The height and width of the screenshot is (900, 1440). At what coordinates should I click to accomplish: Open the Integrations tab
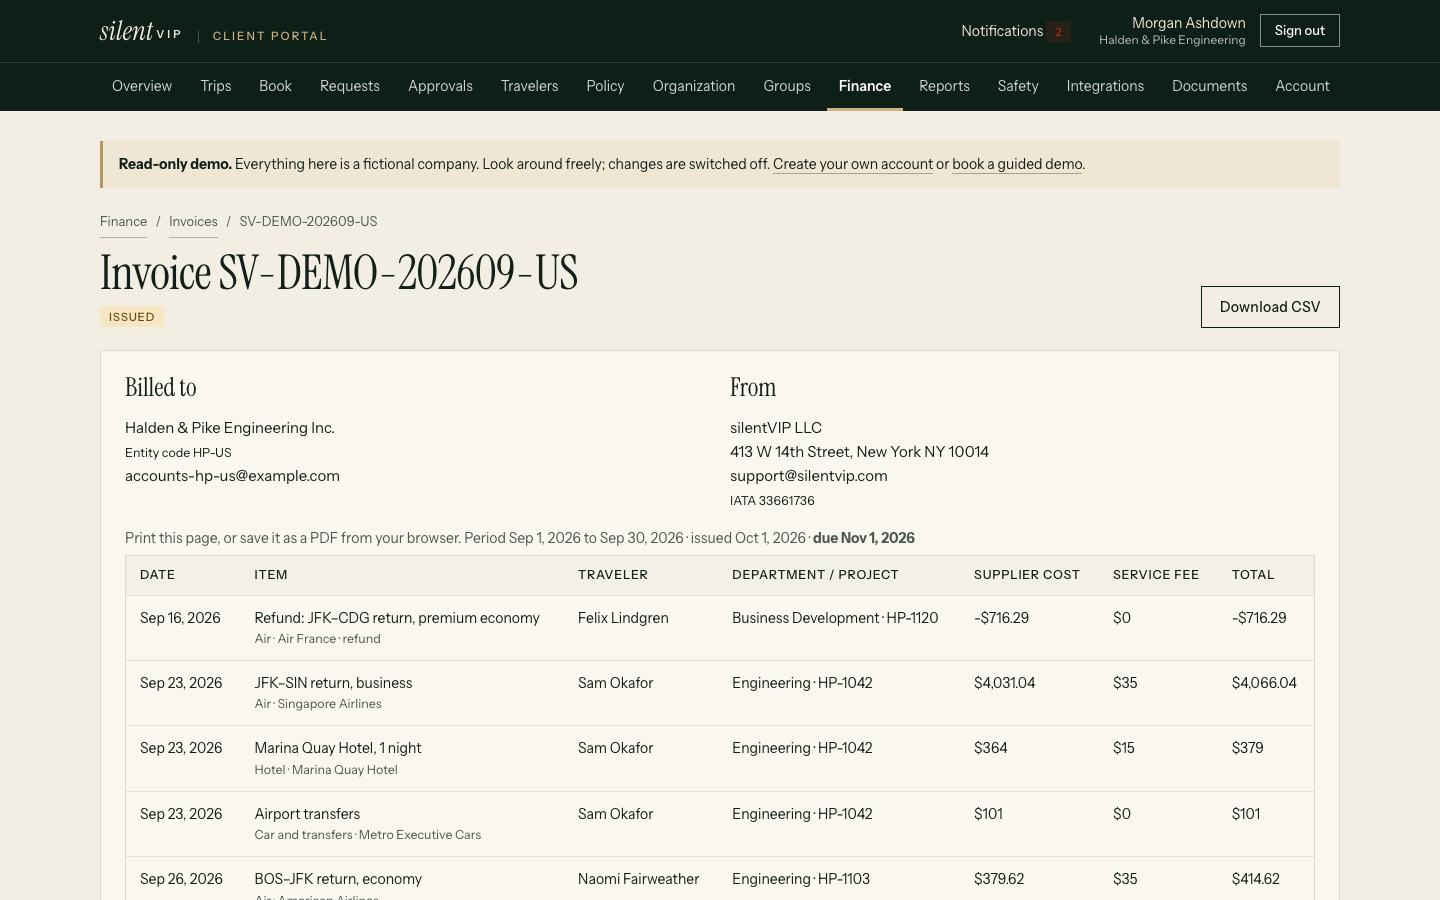(x=1105, y=86)
